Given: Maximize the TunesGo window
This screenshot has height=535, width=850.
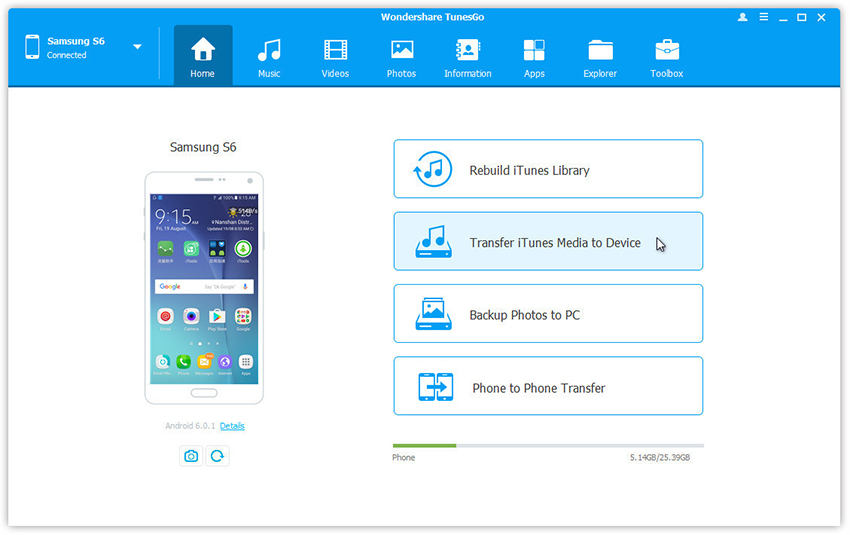Looking at the screenshot, I should tap(802, 17).
